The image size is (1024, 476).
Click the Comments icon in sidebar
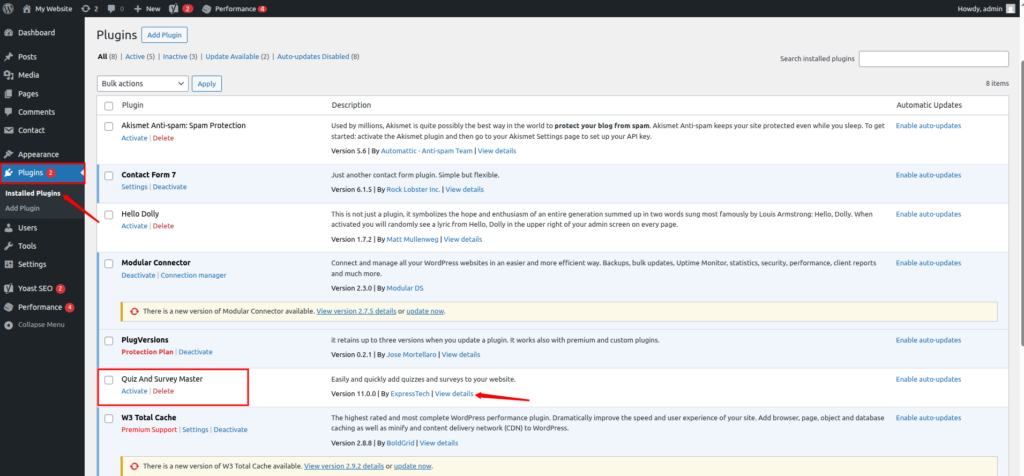click(x=8, y=112)
